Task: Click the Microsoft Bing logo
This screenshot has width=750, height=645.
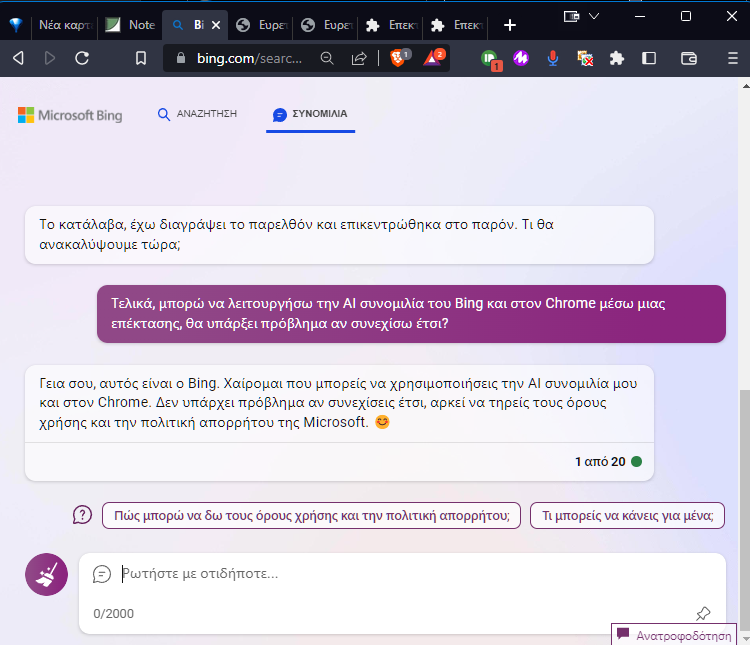Action: tap(70, 115)
